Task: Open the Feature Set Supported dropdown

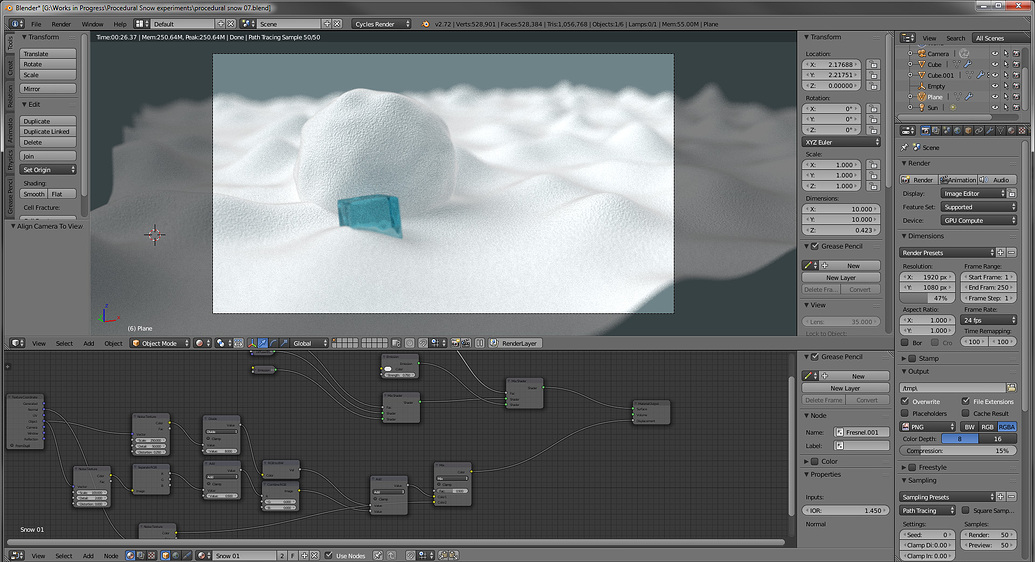Action: click(978, 207)
